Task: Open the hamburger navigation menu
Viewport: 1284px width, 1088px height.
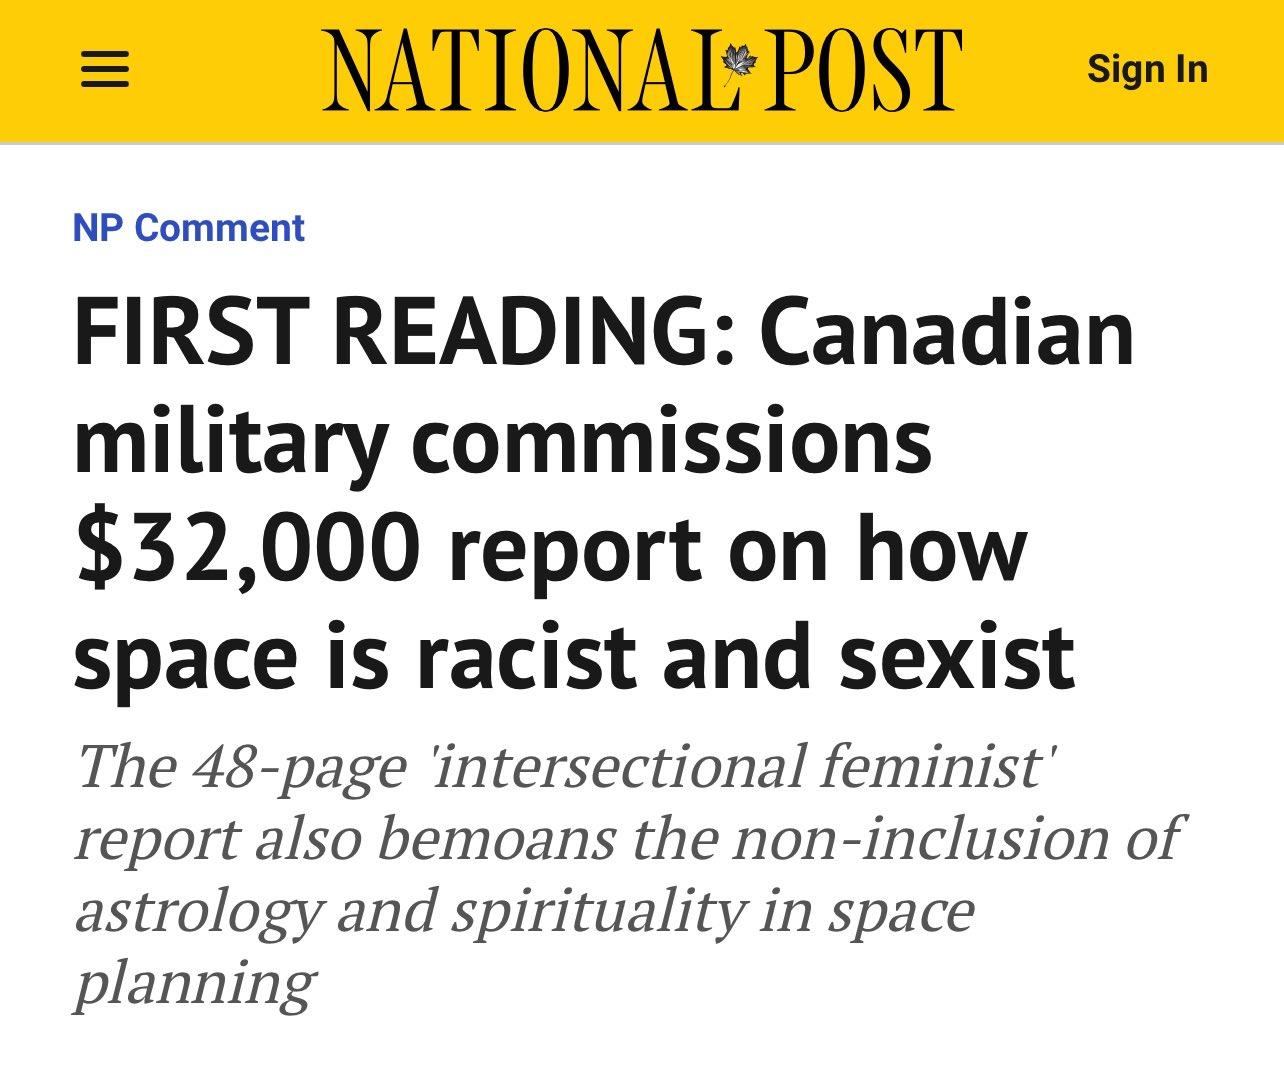Action: coord(105,70)
